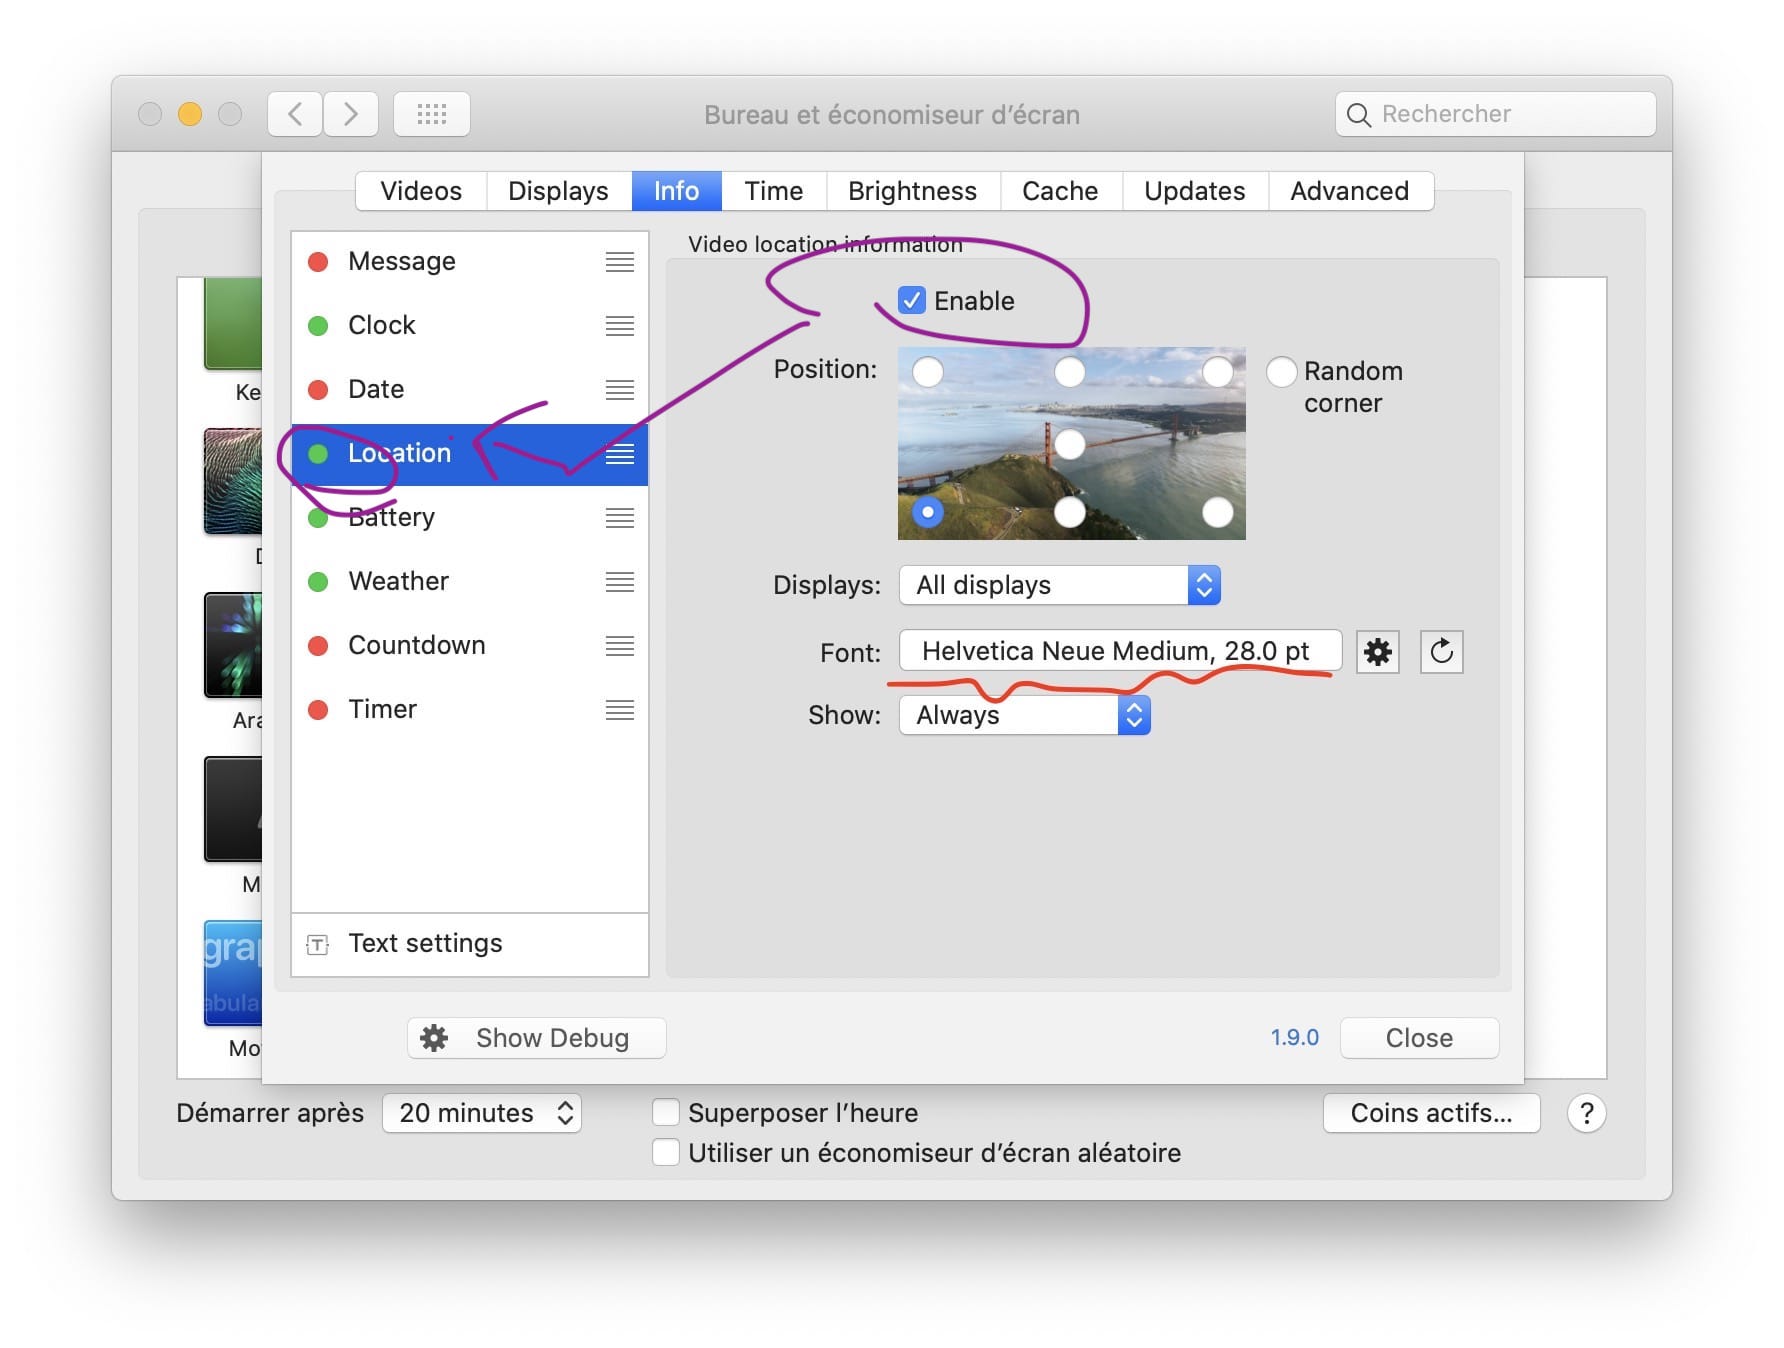The width and height of the screenshot is (1784, 1348).
Task: Open the All displays dropdown
Action: (1060, 585)
